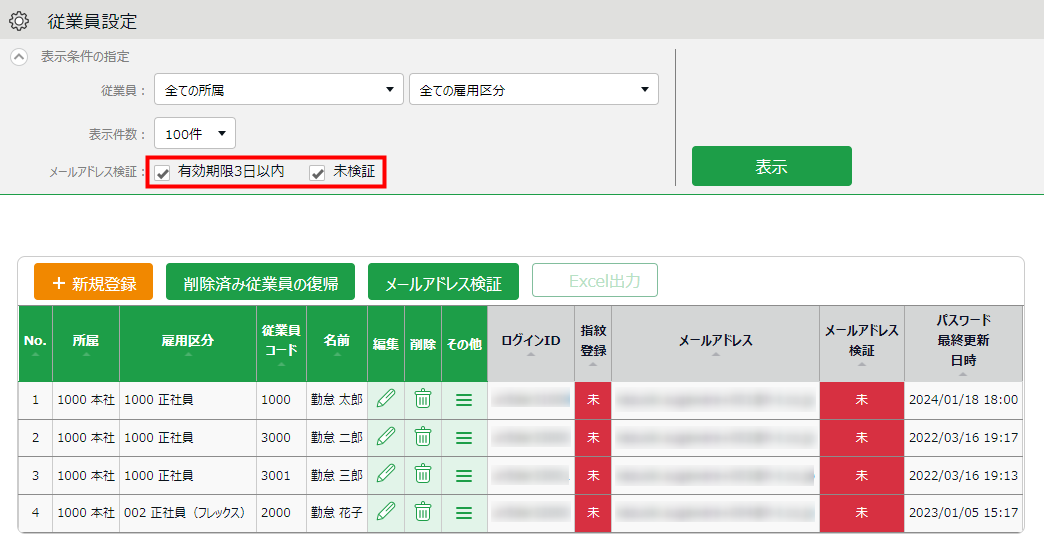This screenshot has width=1044, height=555.
Task: Open other options menu for 勤怠 花子
Action: [x=464, y=512]
